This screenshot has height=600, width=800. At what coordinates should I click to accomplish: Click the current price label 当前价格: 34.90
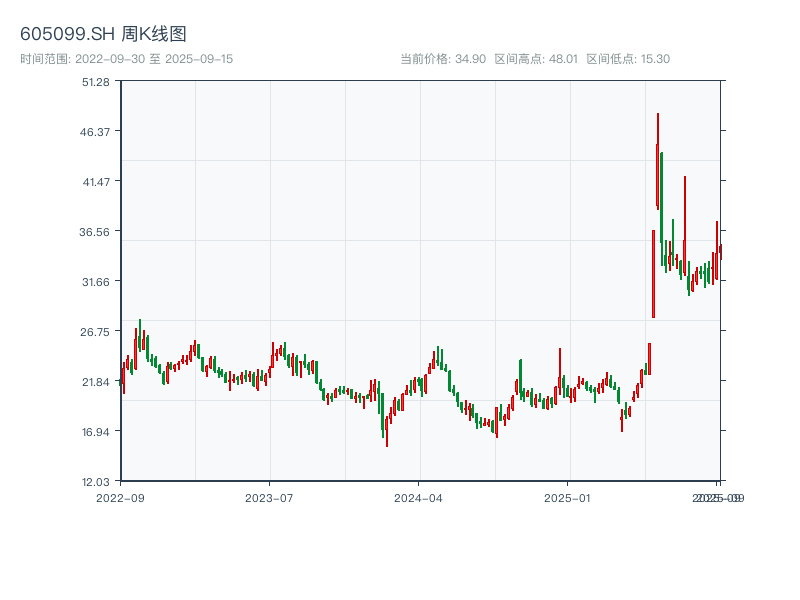[443, 59]
